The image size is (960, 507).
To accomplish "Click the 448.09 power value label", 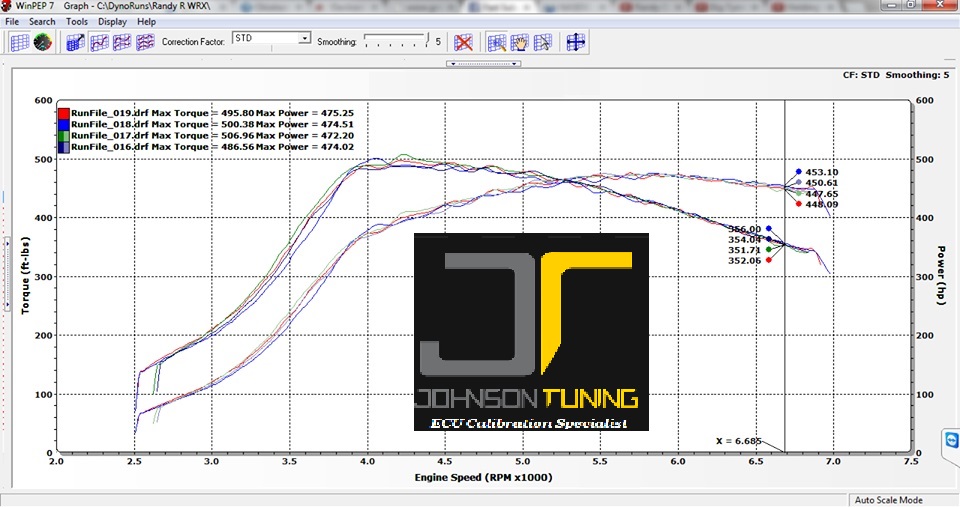I will pos(822,205).
